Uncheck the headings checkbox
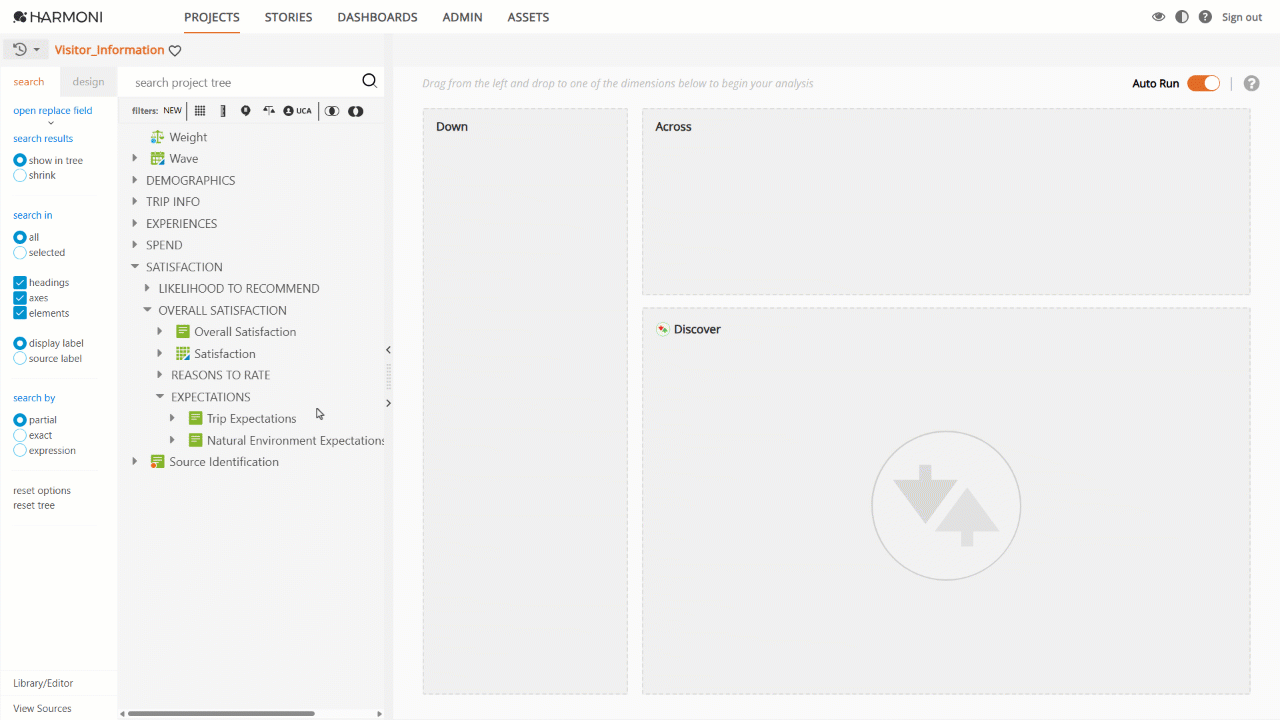The width and height of the screenshot is (1280, 720). click(20, 283)
